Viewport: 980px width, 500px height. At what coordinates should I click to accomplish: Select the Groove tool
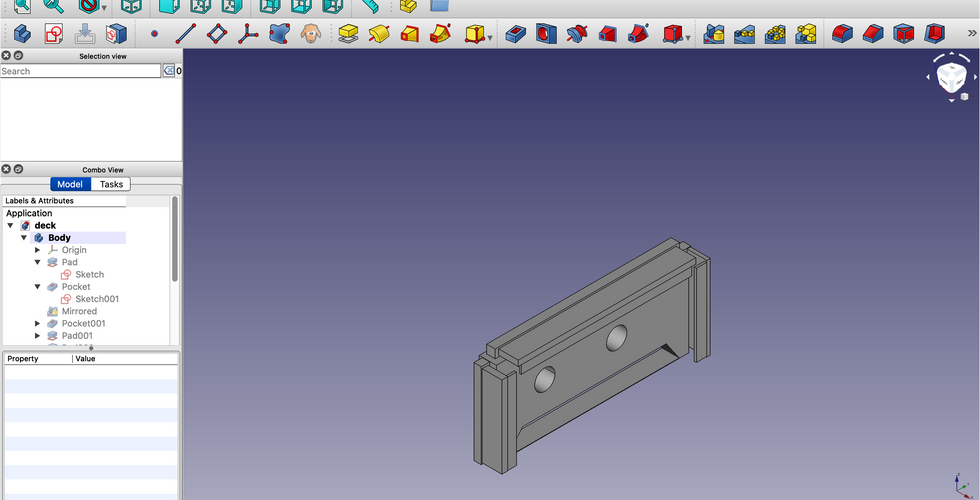(x=577, y=33)
